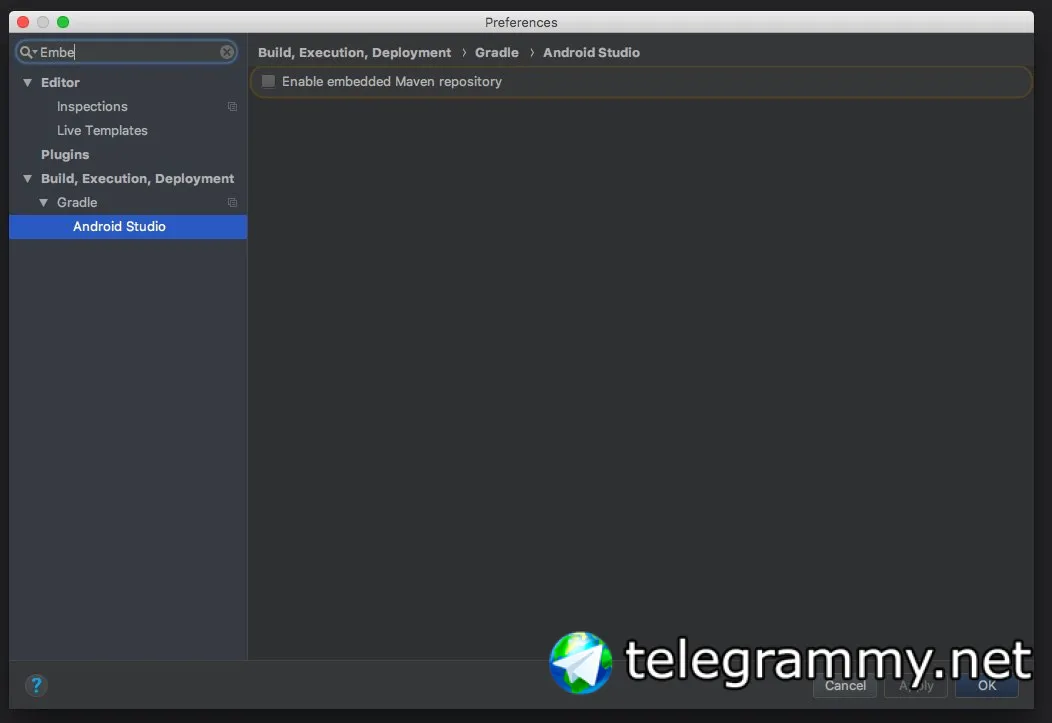
Task: Click the project-level icon beside Gradle
Action: click(x=232, y=203)
